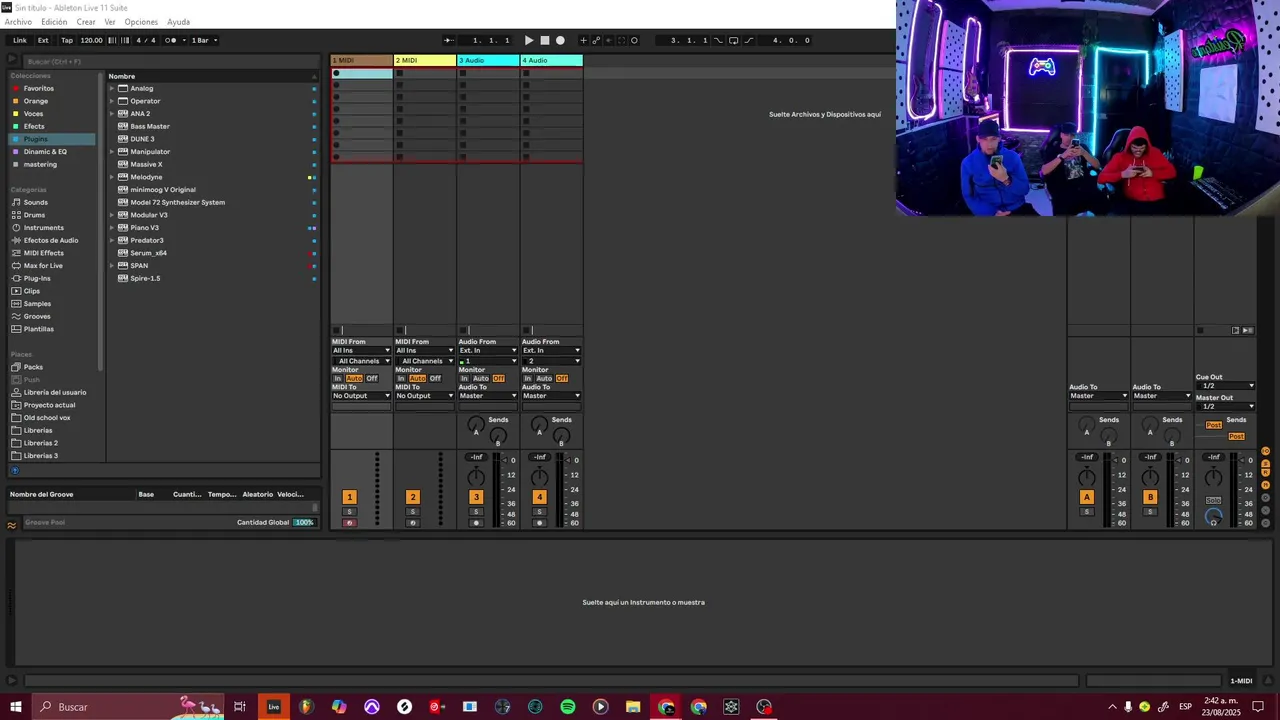Click the Link button

(x=20, y=40)
